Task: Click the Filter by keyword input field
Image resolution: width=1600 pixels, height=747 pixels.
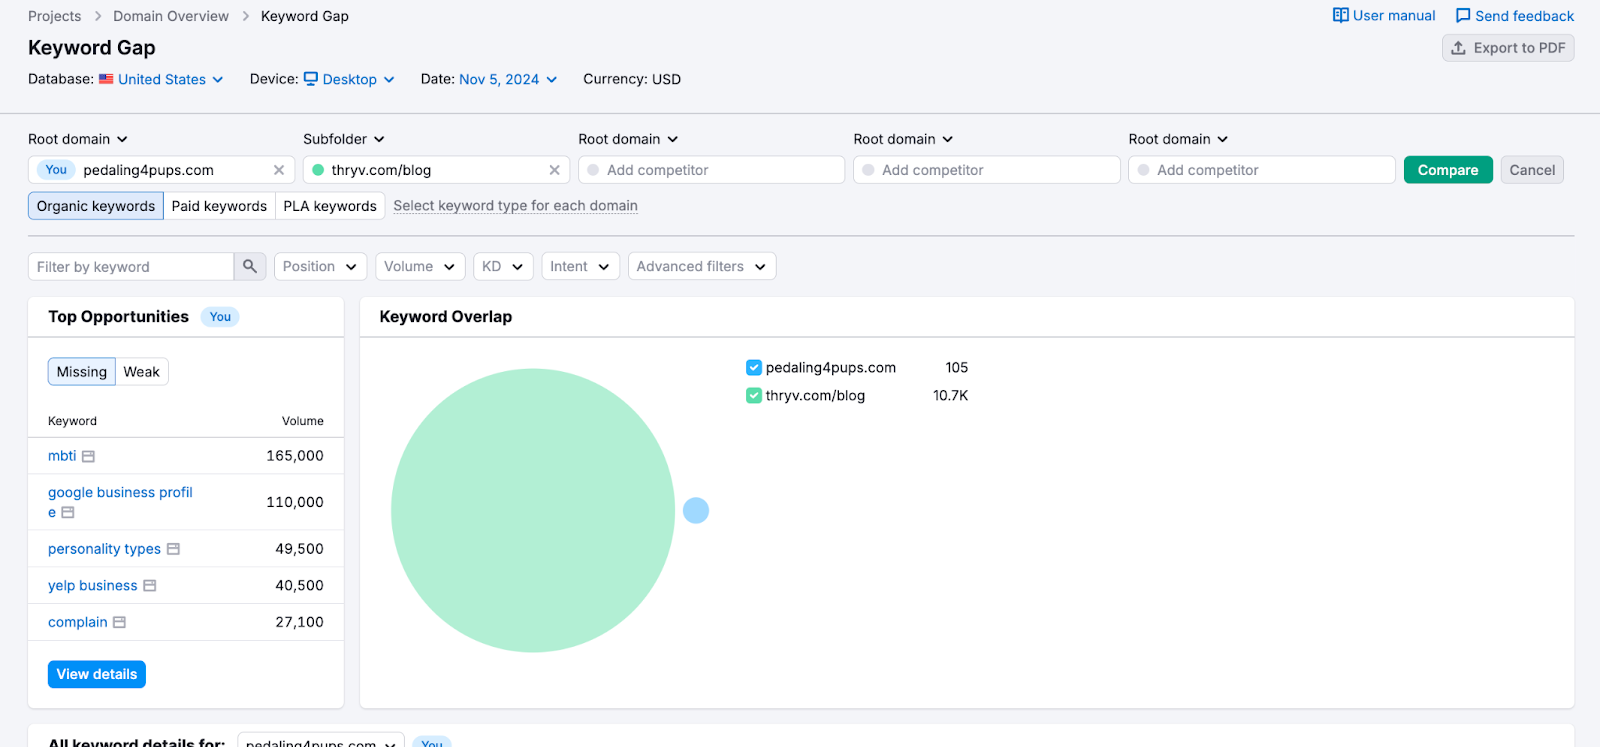Action: click(x=131, y=267)
